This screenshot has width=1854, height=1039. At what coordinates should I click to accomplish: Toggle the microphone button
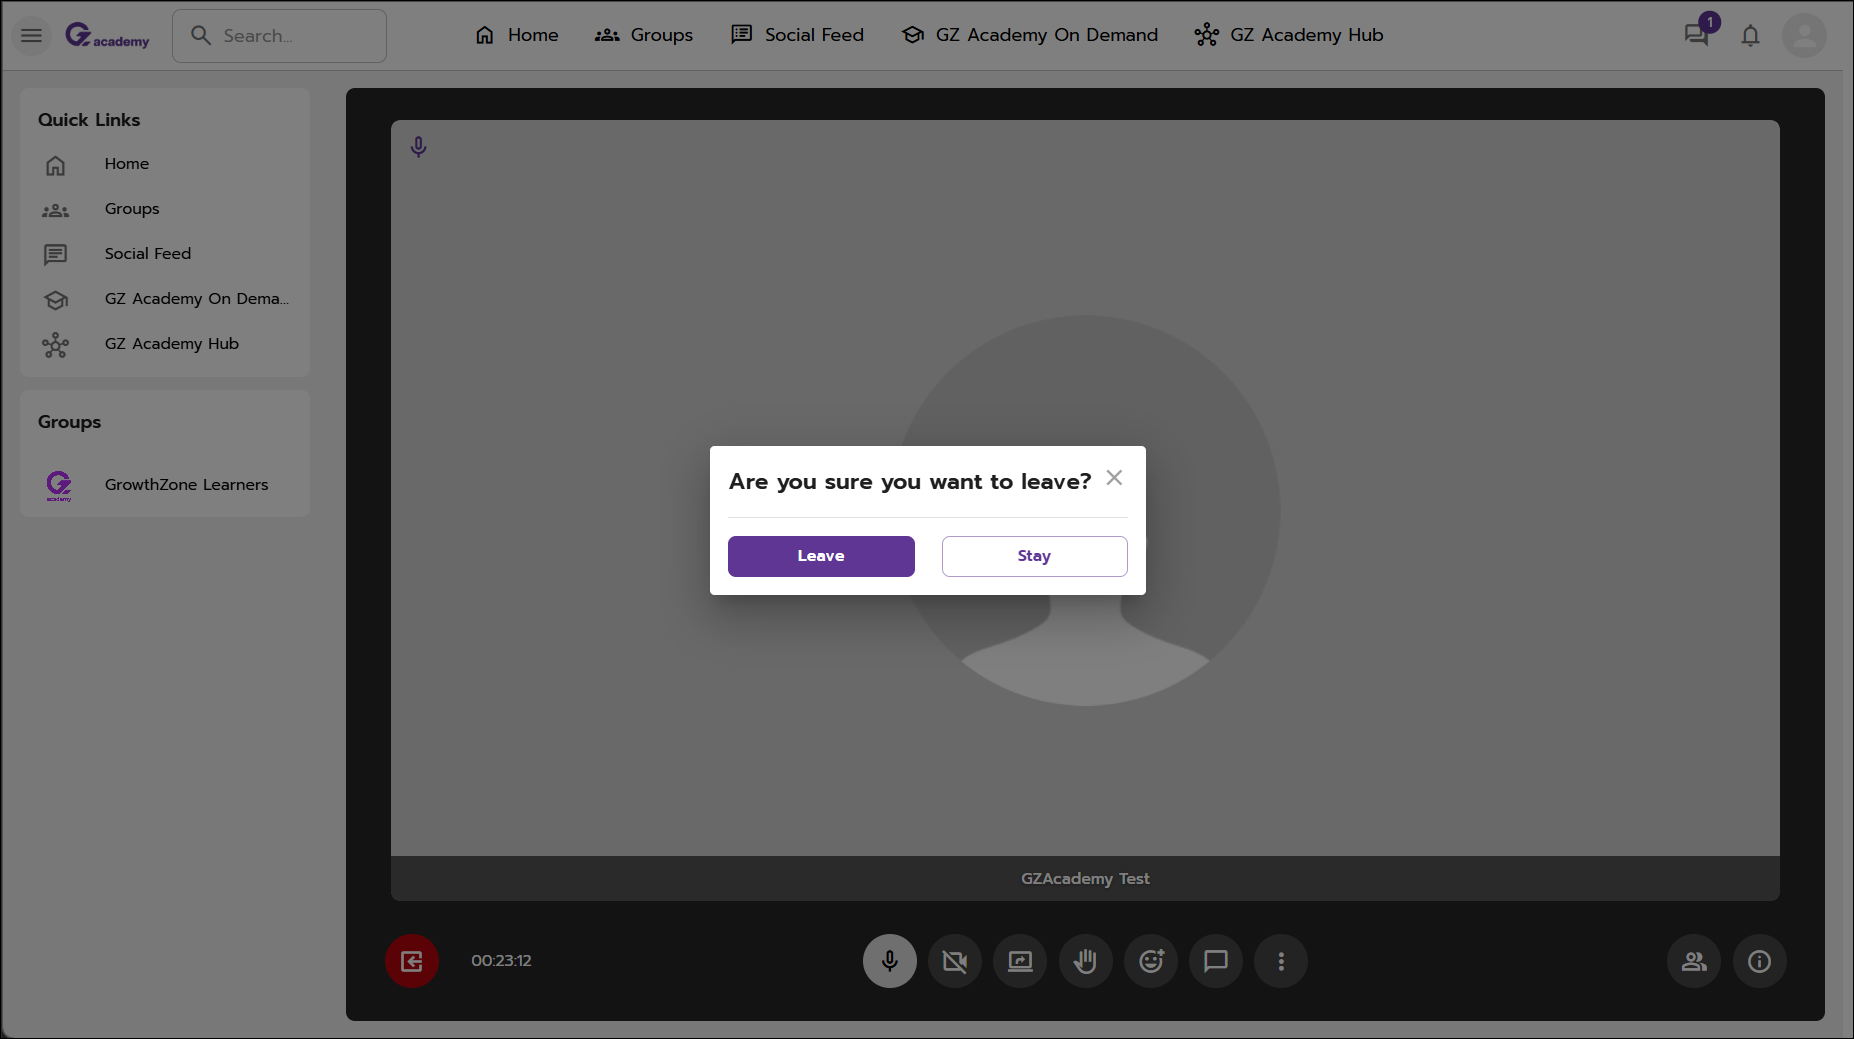890,961
